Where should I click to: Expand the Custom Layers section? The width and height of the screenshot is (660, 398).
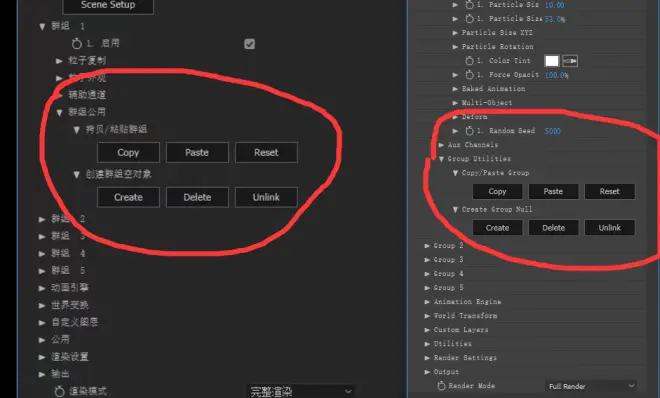tap(427, 330)
